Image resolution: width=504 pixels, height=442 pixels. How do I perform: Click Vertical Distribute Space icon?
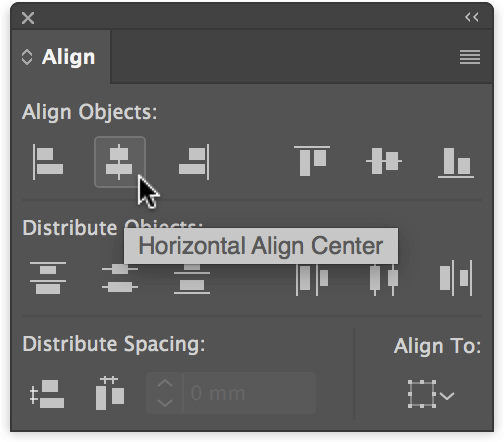point(47,394)
